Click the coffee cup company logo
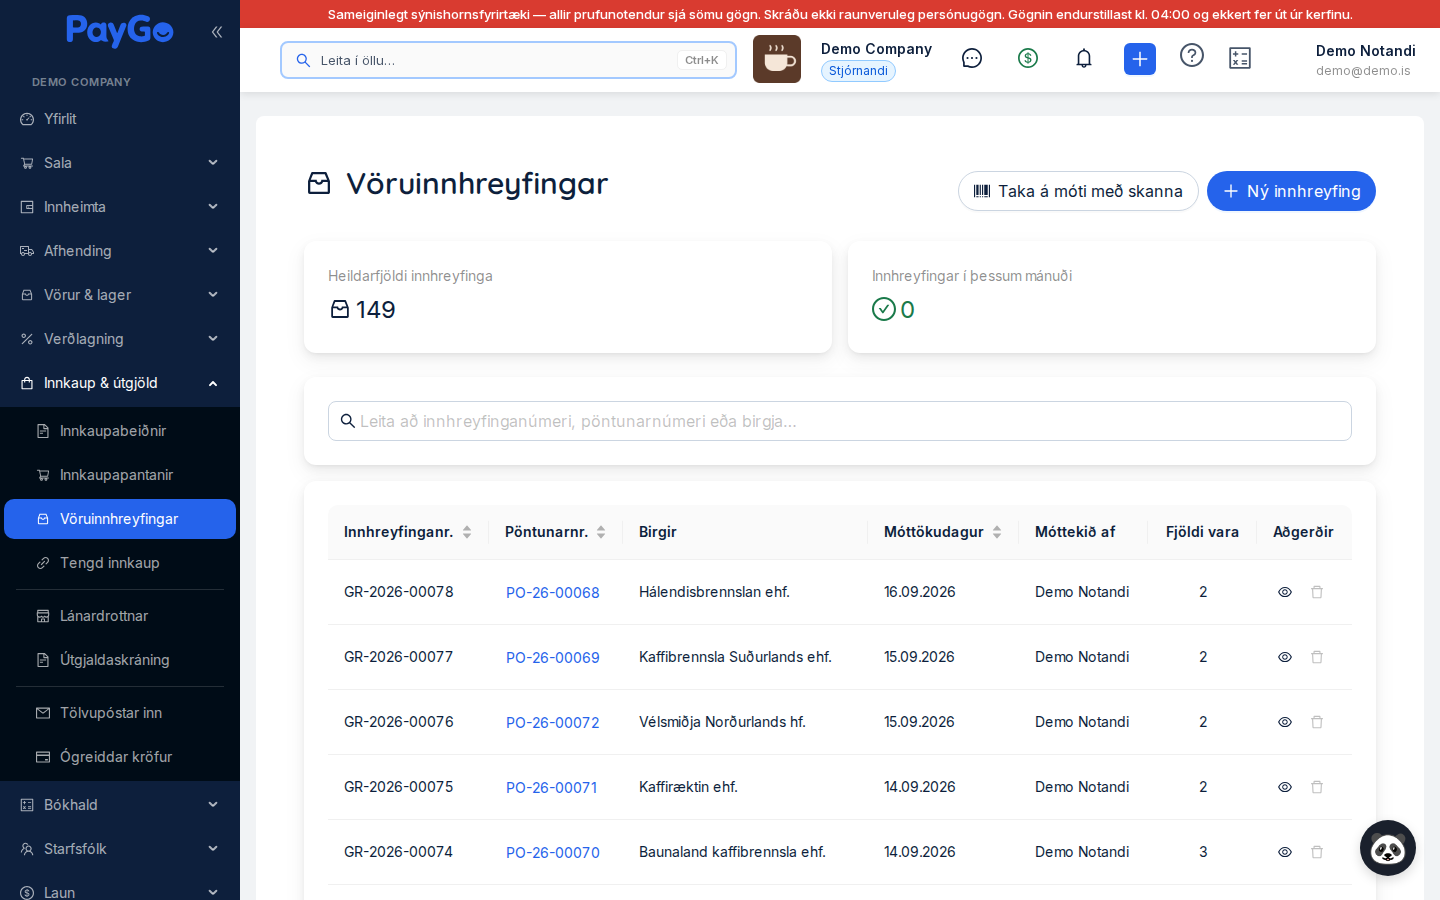Viewport: 1440px width, 900px height. click(777, 59)
